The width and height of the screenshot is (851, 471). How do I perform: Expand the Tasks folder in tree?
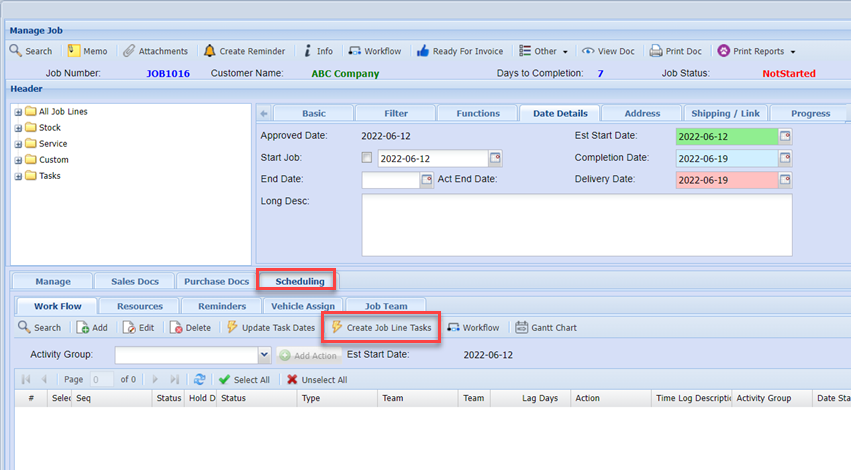[x=19, y=176]
